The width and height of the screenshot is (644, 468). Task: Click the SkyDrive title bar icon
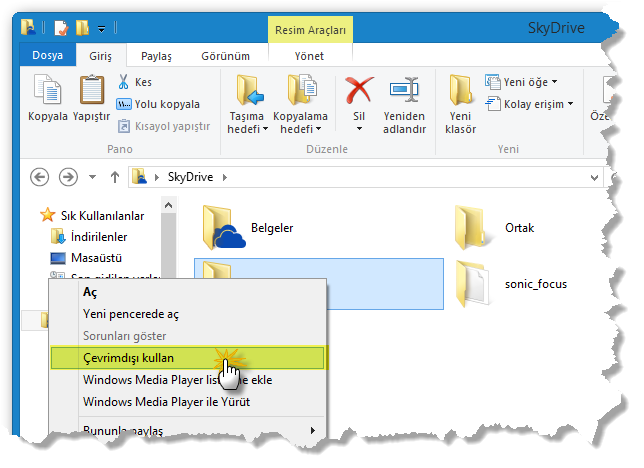click(28, 27)
